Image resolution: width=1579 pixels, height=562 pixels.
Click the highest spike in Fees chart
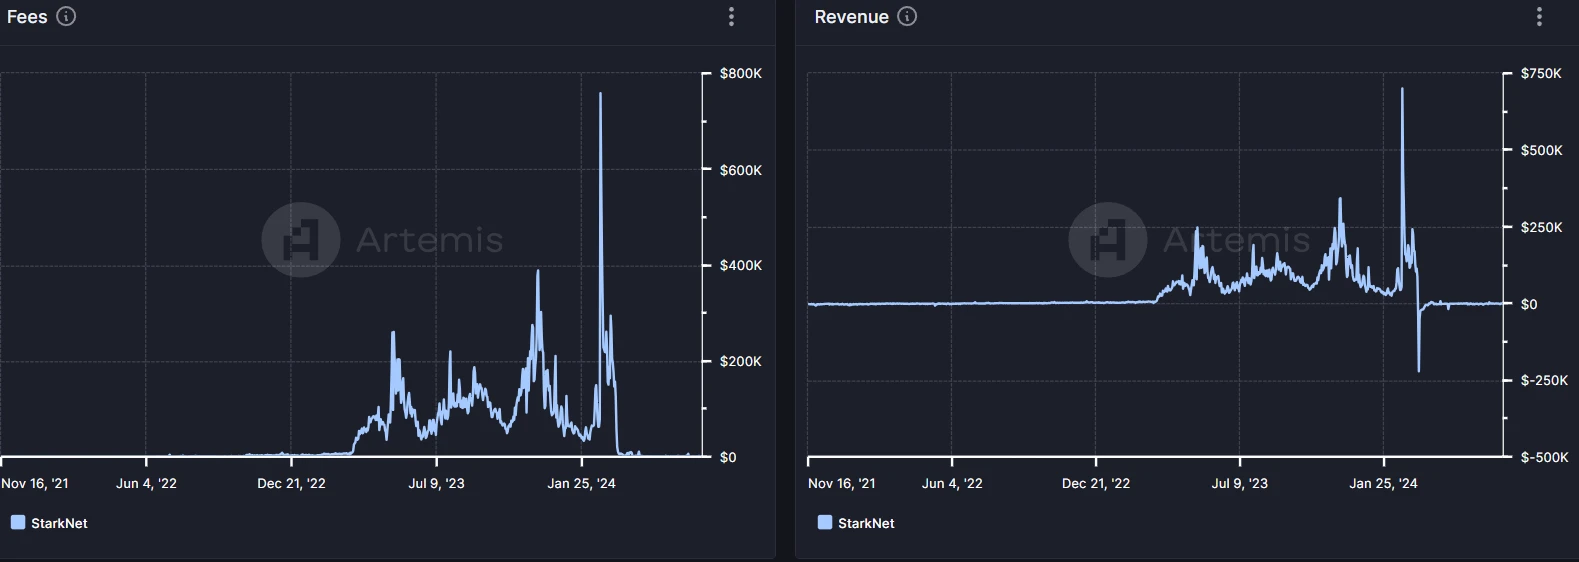click(600, 95)
